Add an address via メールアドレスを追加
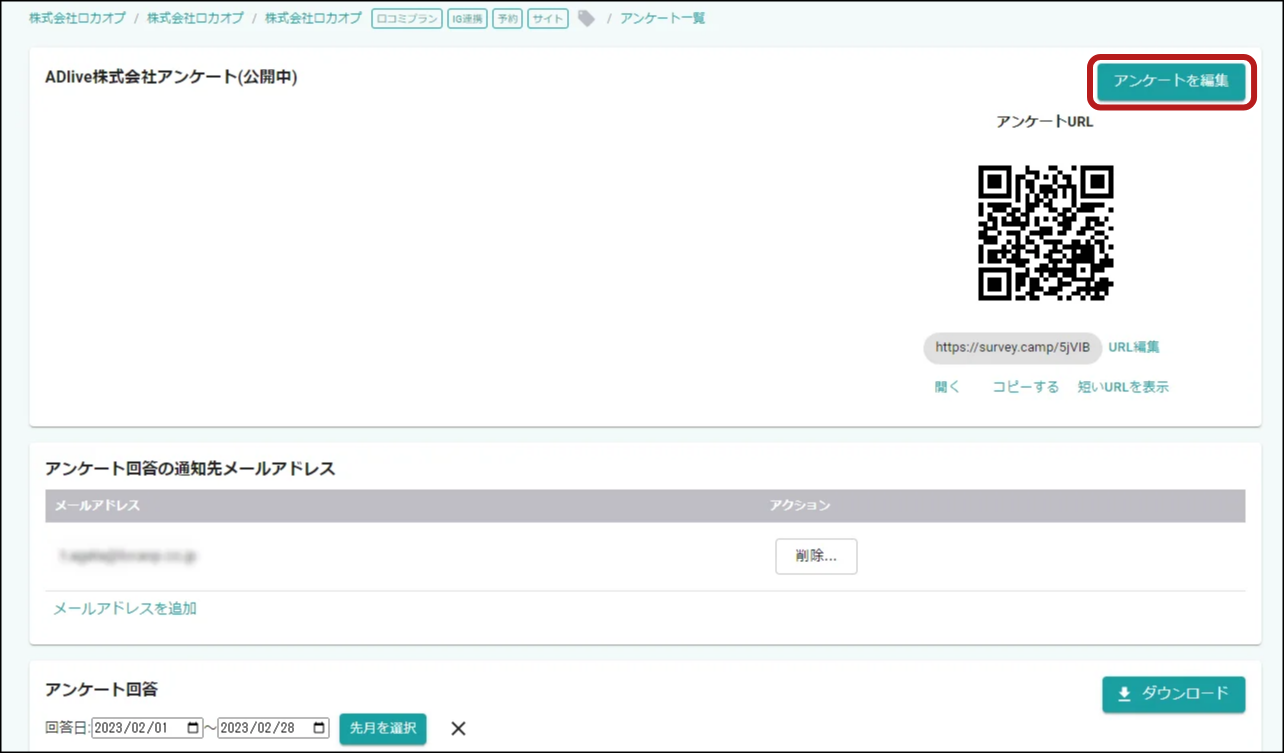Screen dimensions: 1284x753 (x=125, y=608)
